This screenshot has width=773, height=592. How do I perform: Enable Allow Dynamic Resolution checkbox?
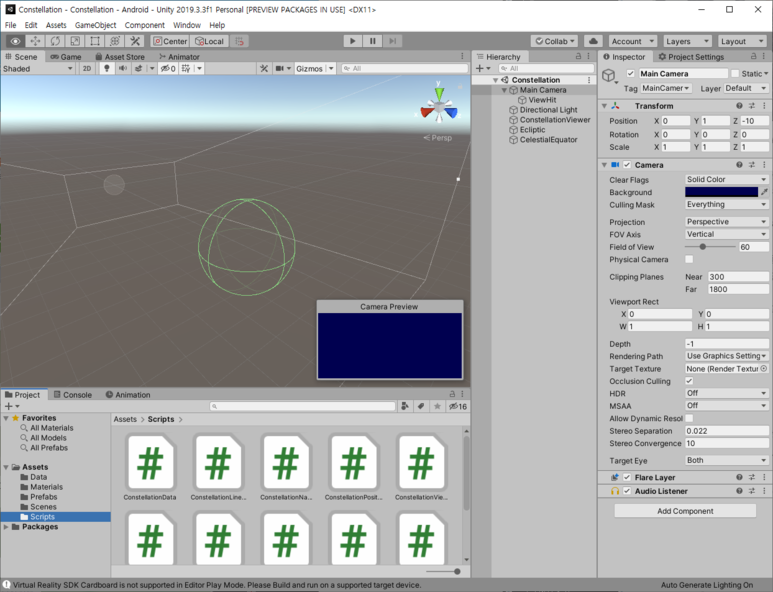[x=689, y=418]
